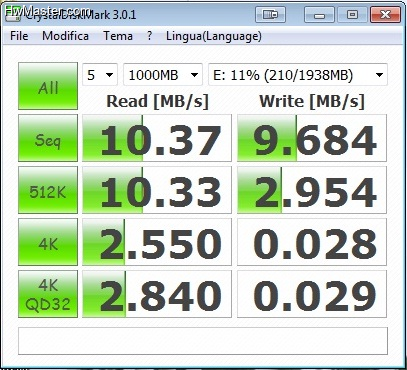Click the All benchmark button
The height and width of the screenshot is (370, 407).
[x=48, y=86]
